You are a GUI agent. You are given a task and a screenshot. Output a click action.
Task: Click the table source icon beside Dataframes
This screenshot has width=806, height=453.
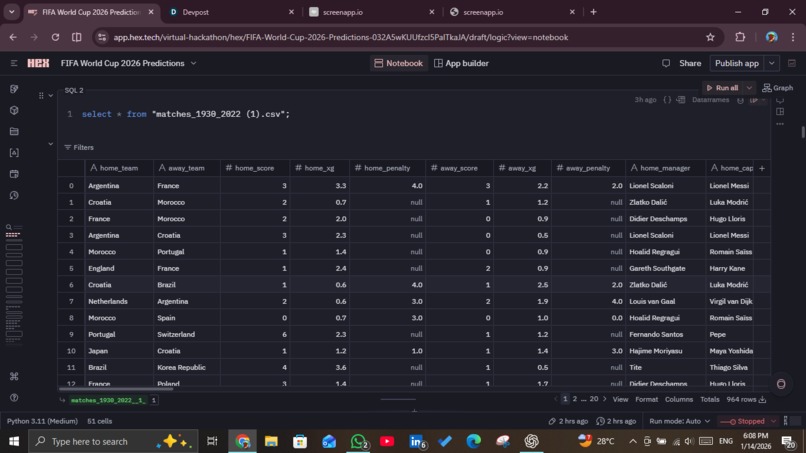point(681,100)
